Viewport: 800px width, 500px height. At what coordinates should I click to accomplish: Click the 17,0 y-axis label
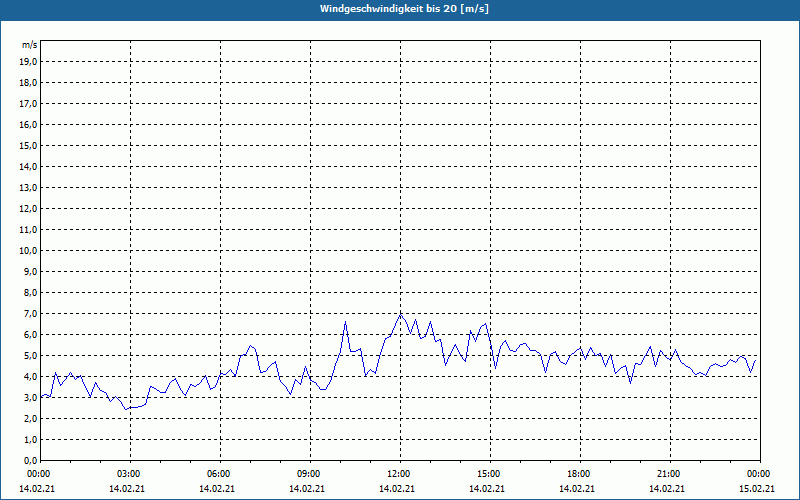[x=29, y=104]
